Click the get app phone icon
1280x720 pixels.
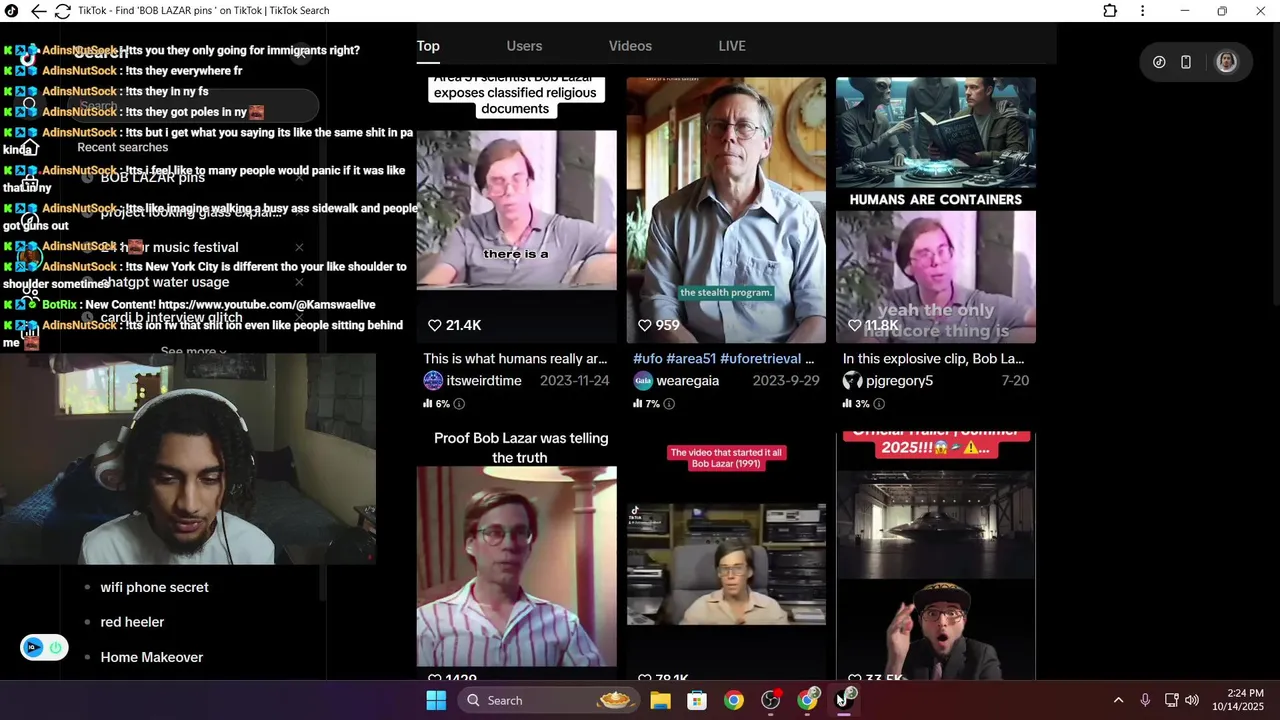tap(1186, 62)
